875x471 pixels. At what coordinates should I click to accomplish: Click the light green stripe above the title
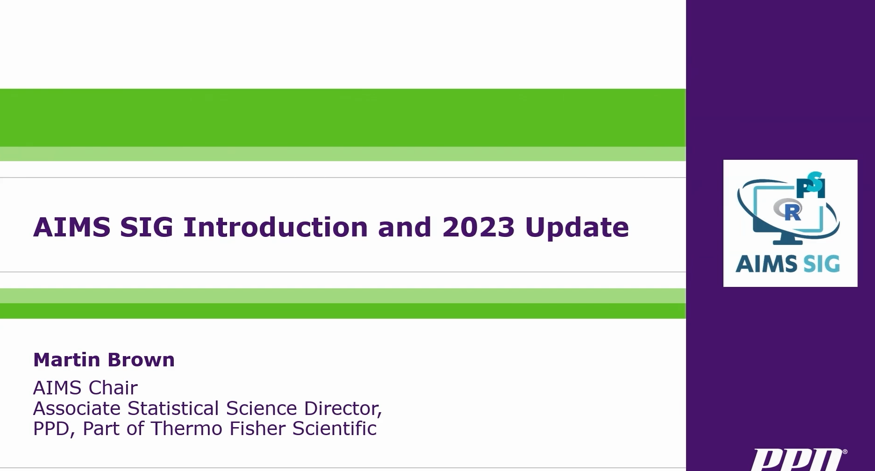click(342, 154)
